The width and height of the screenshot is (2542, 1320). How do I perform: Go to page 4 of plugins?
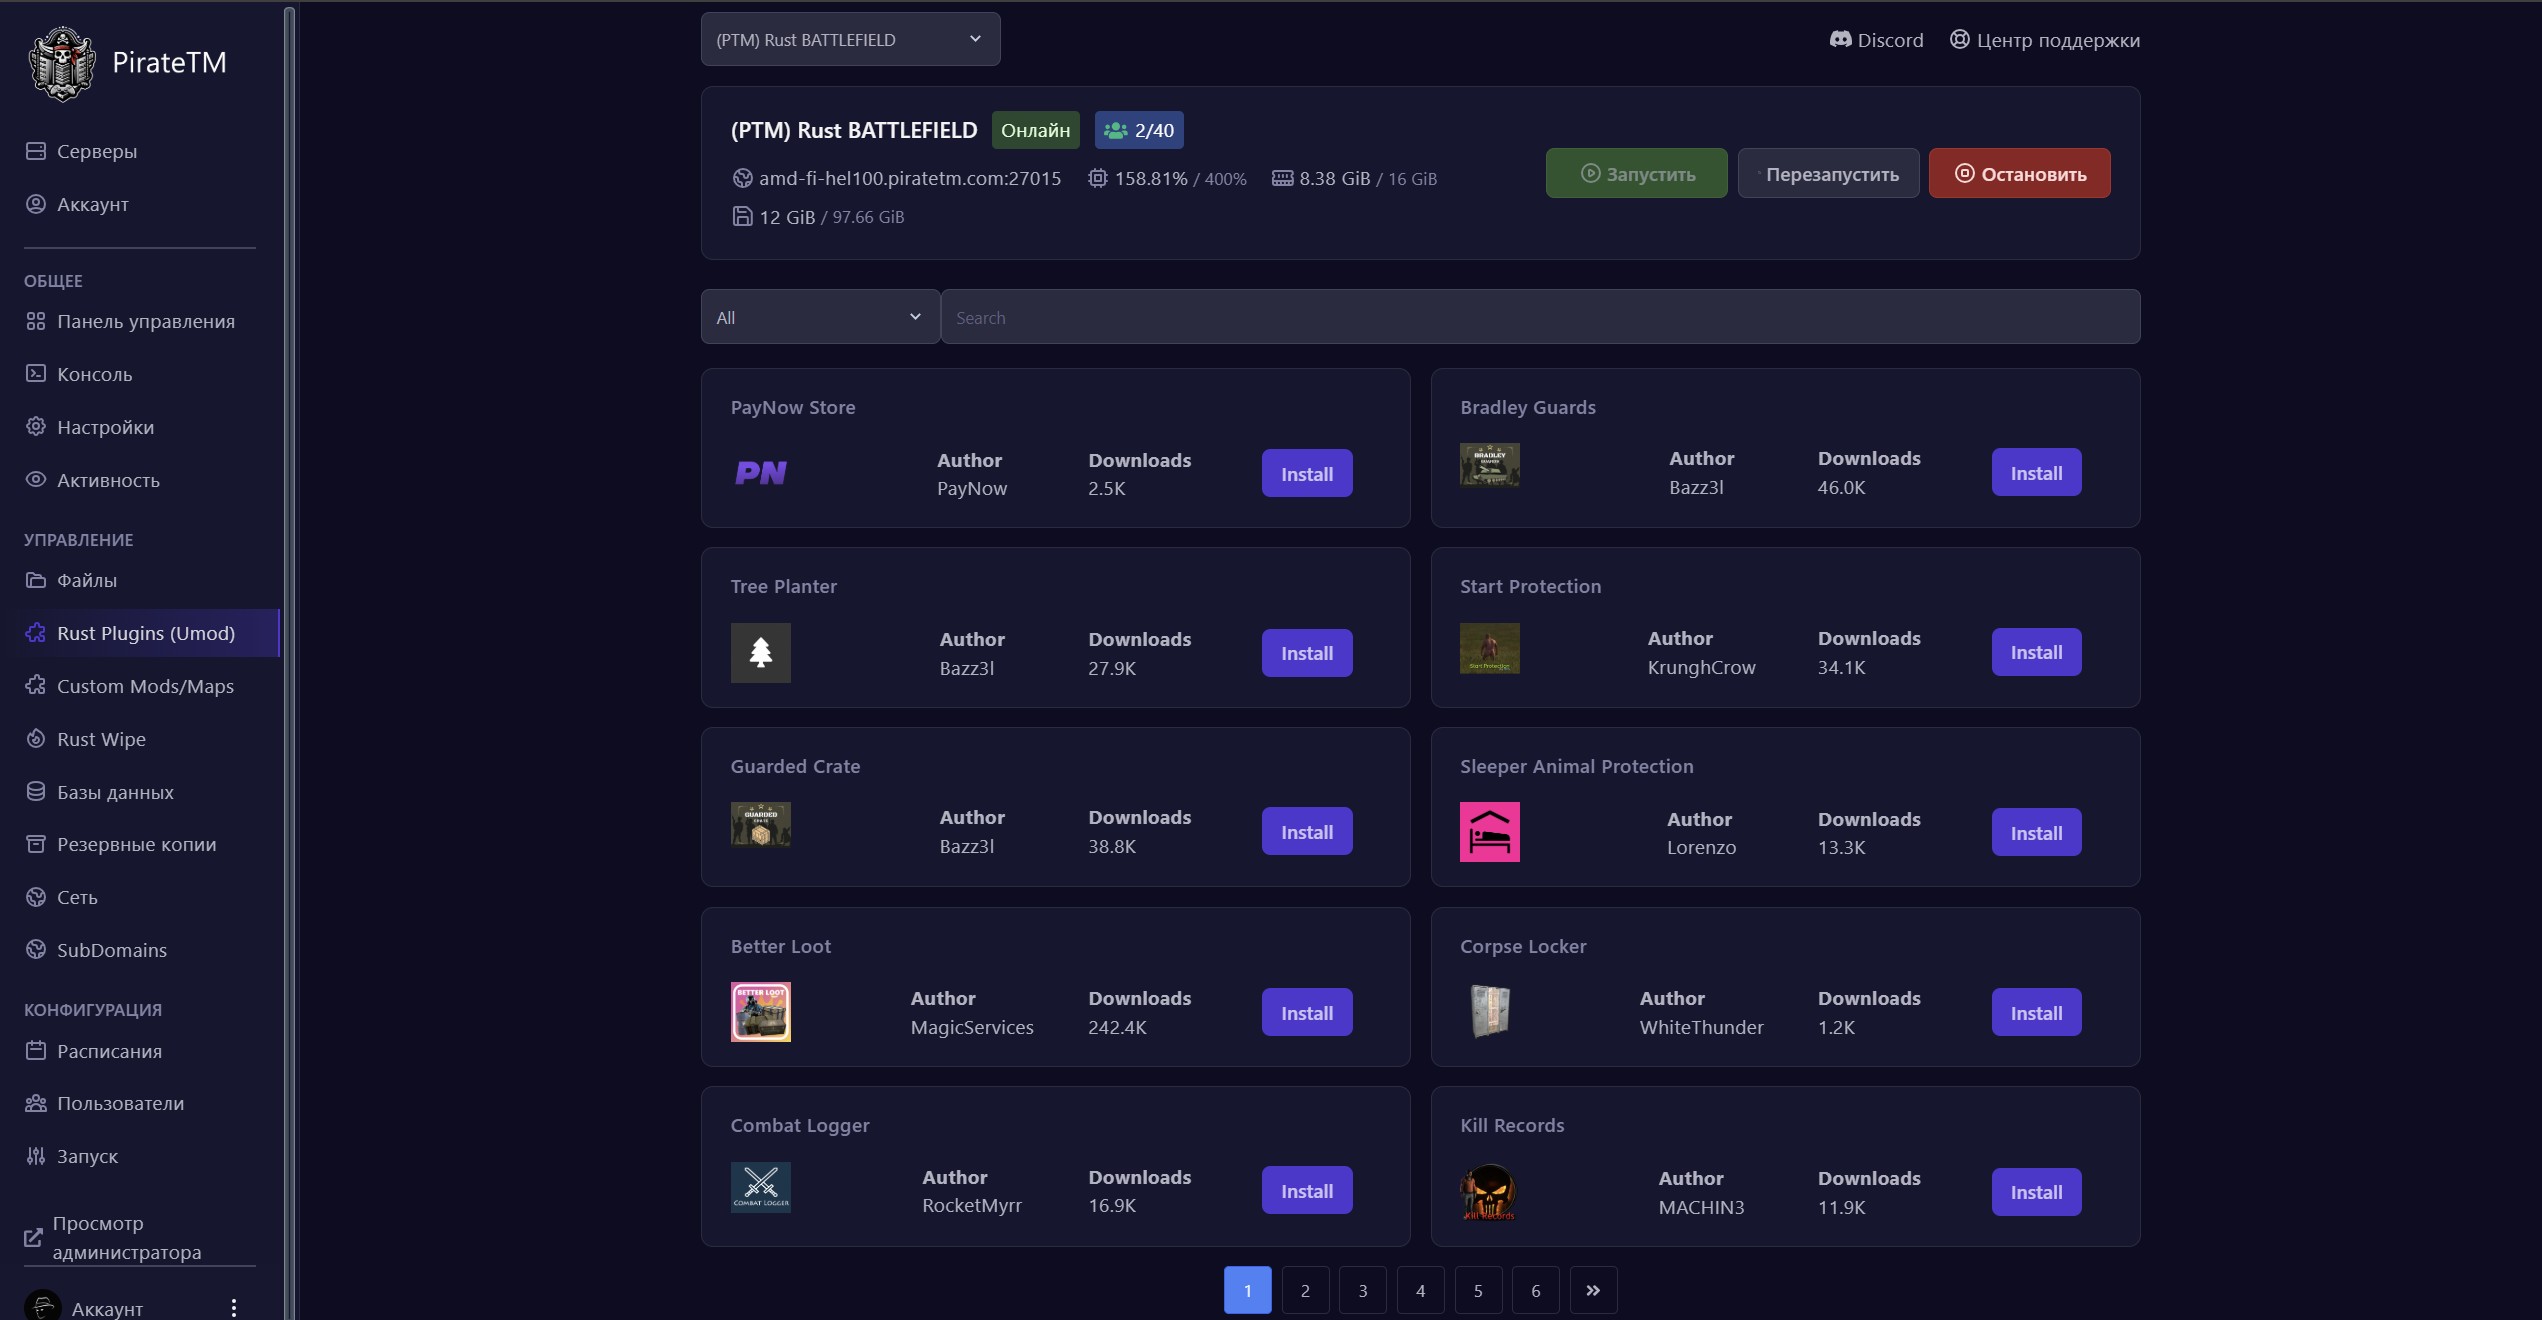(x=1420, y=1290)
